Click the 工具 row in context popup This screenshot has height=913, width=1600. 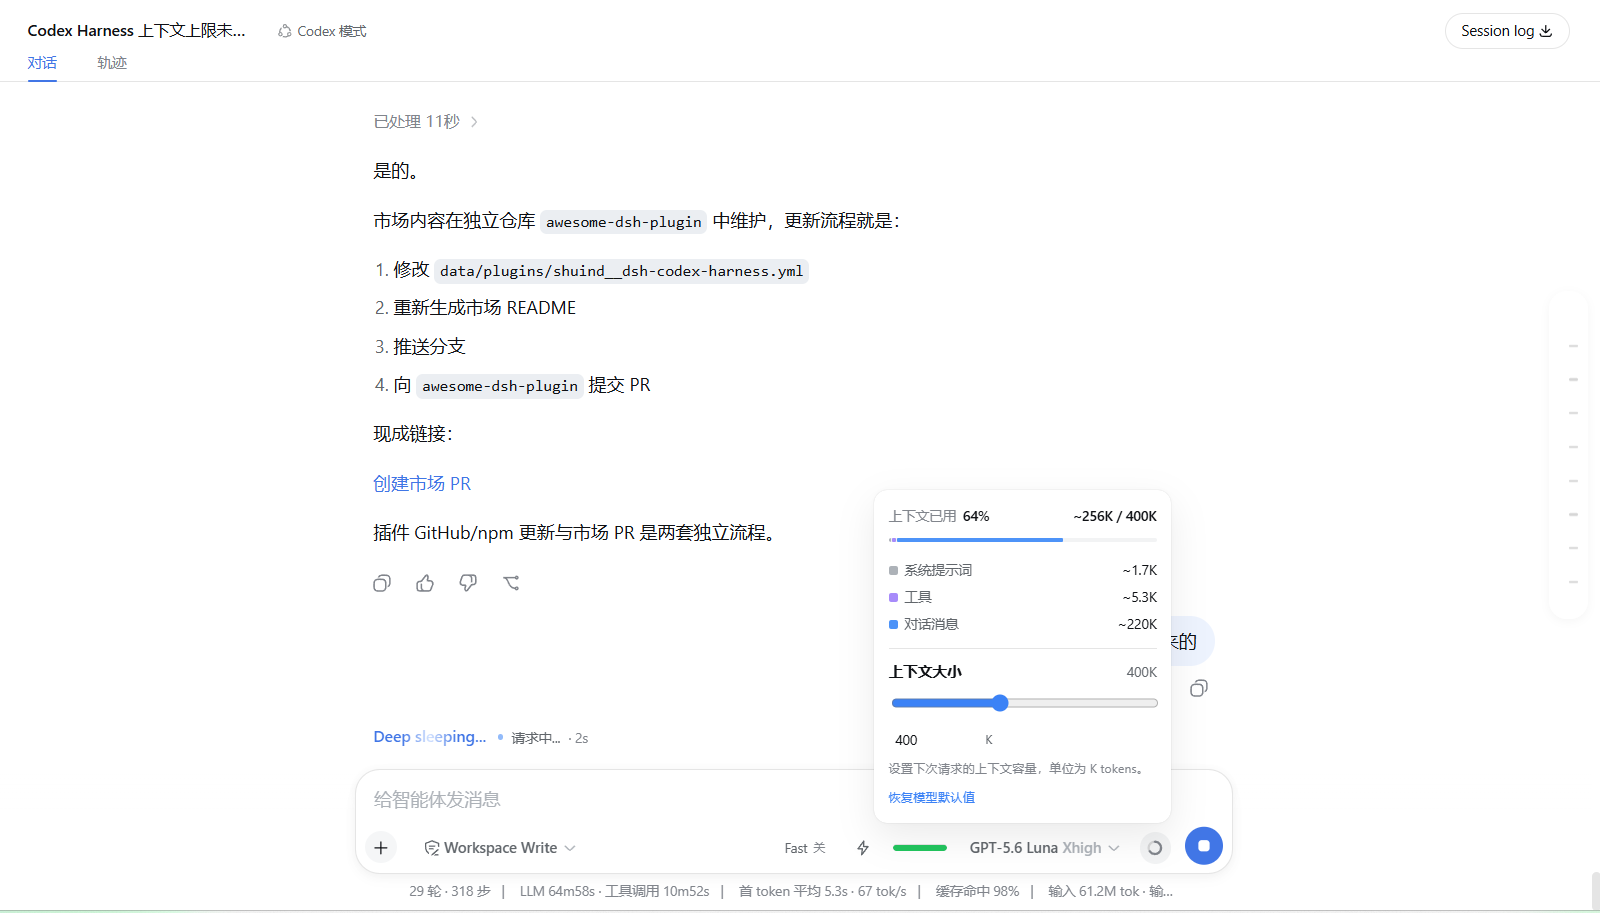[1023, 597]
